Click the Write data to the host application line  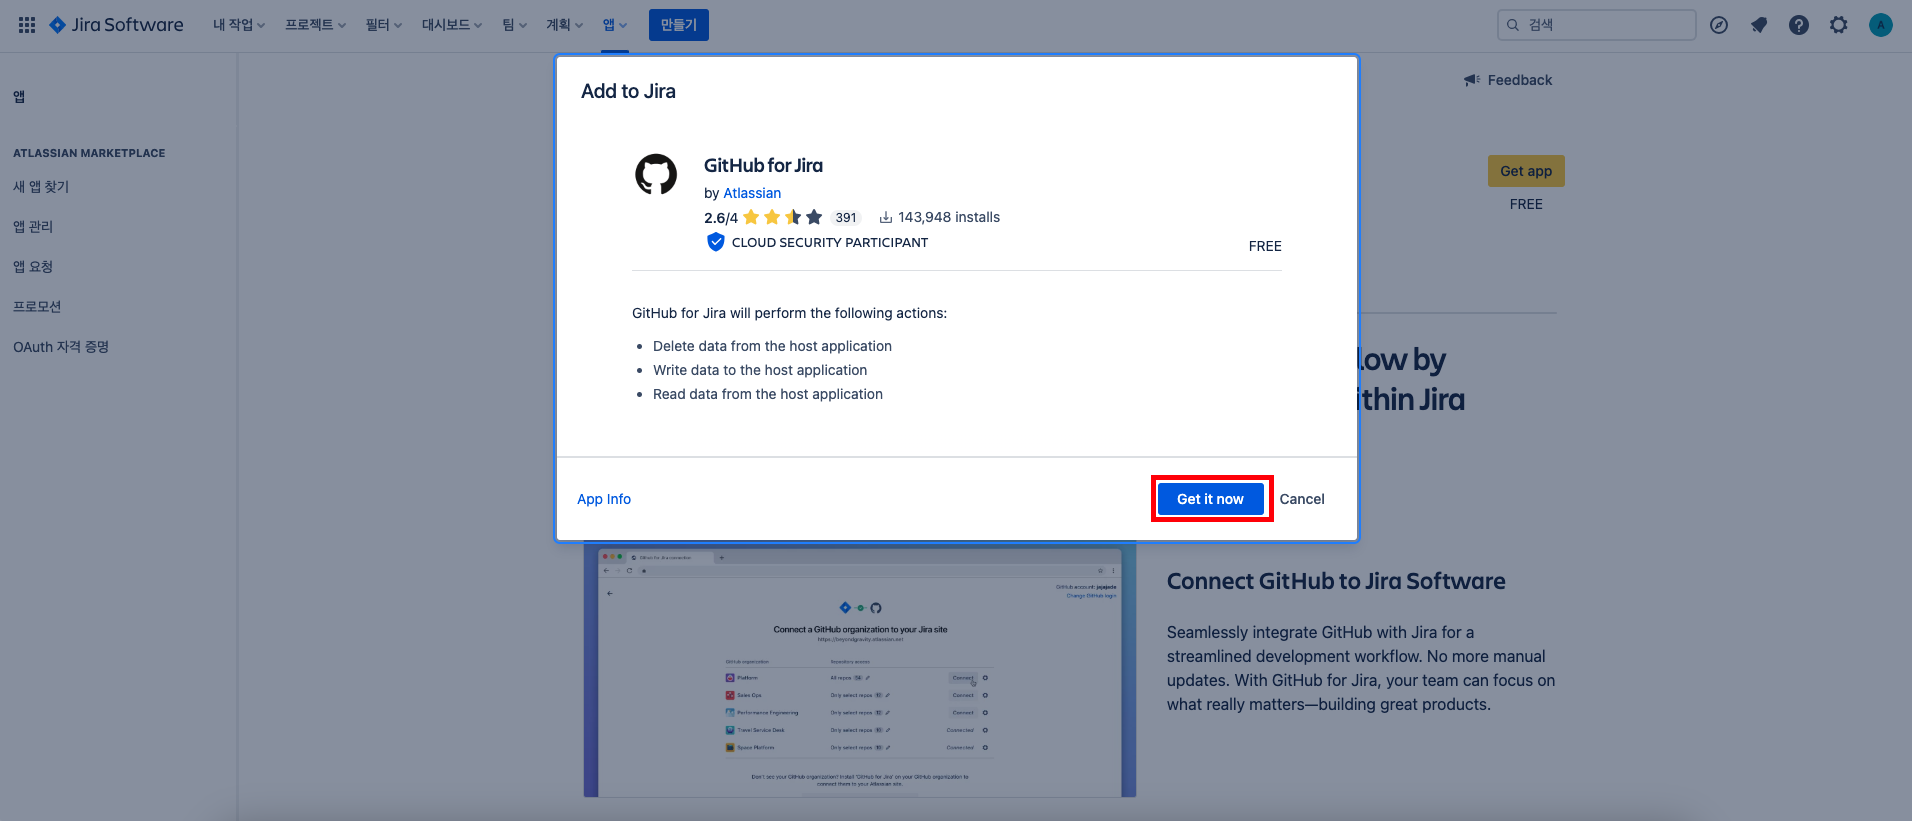760,370
